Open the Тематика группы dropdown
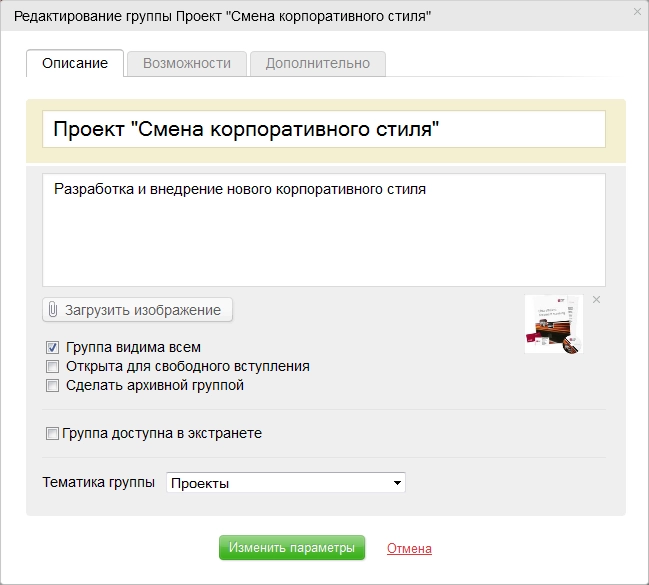The image size is (649, 585). click(286, 483)
